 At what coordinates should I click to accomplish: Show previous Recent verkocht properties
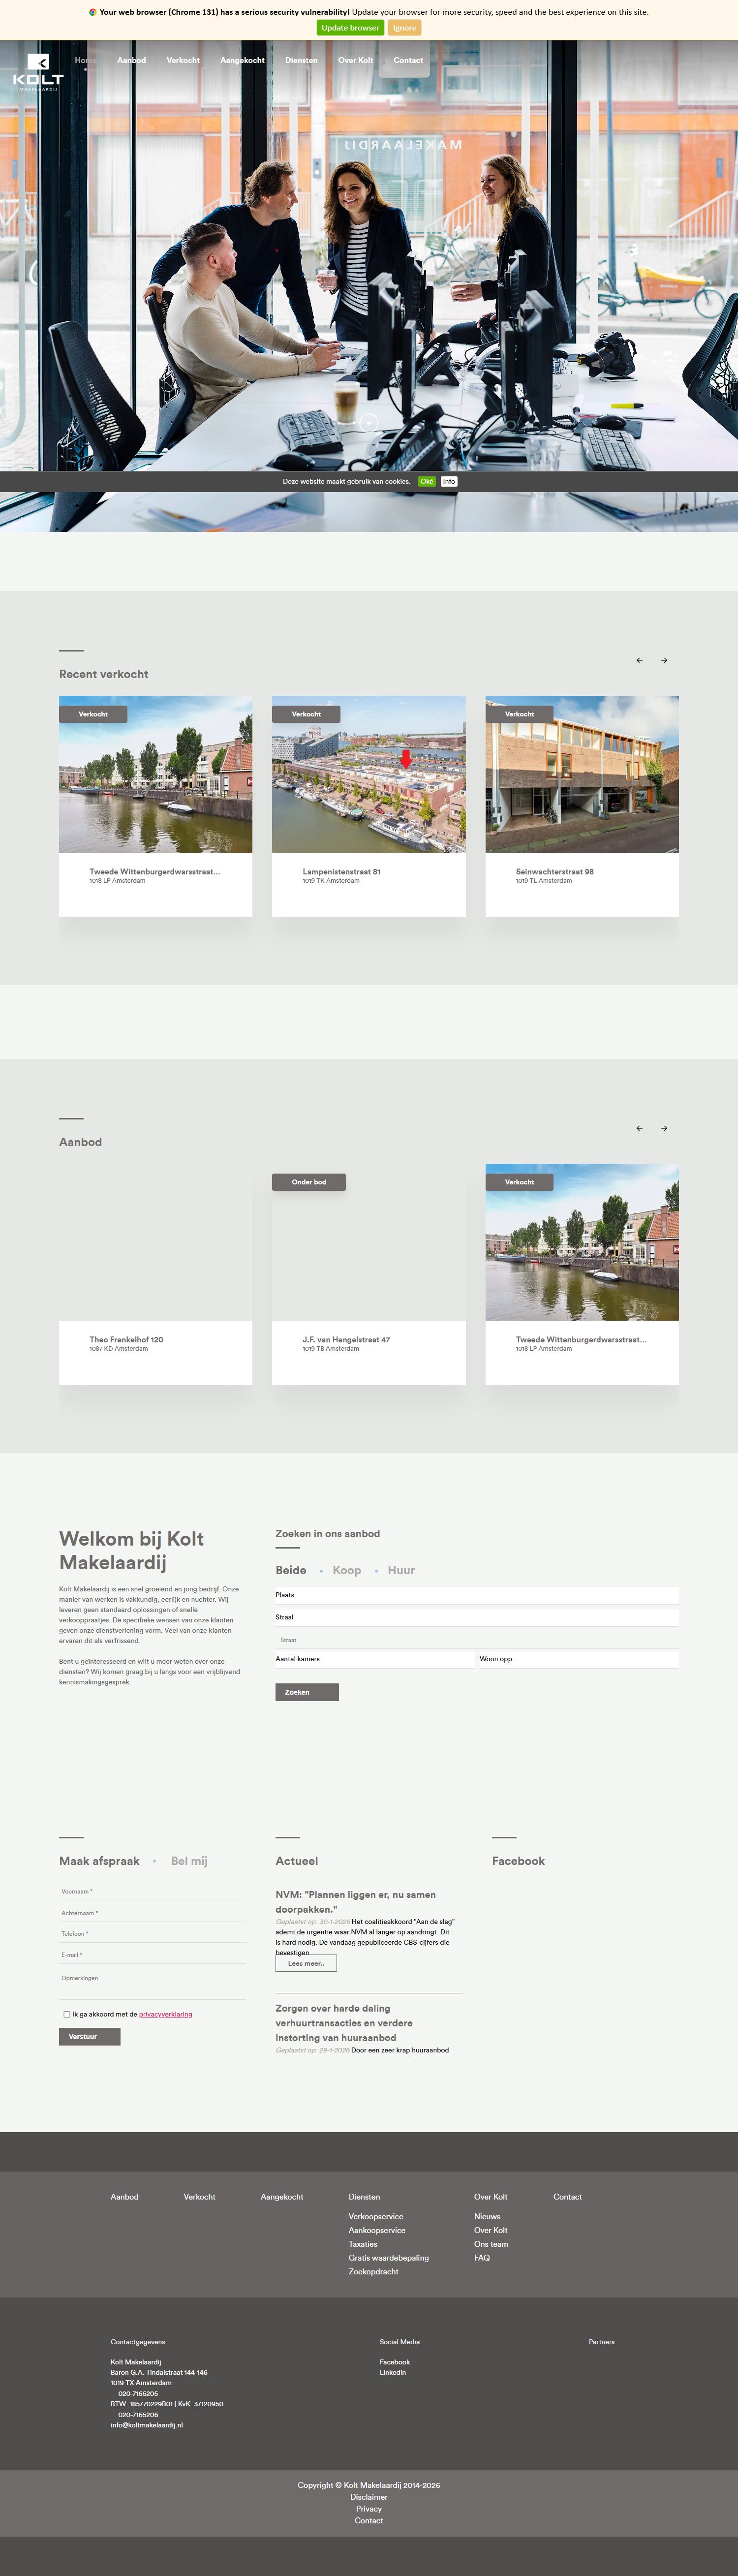coord(639,660)
